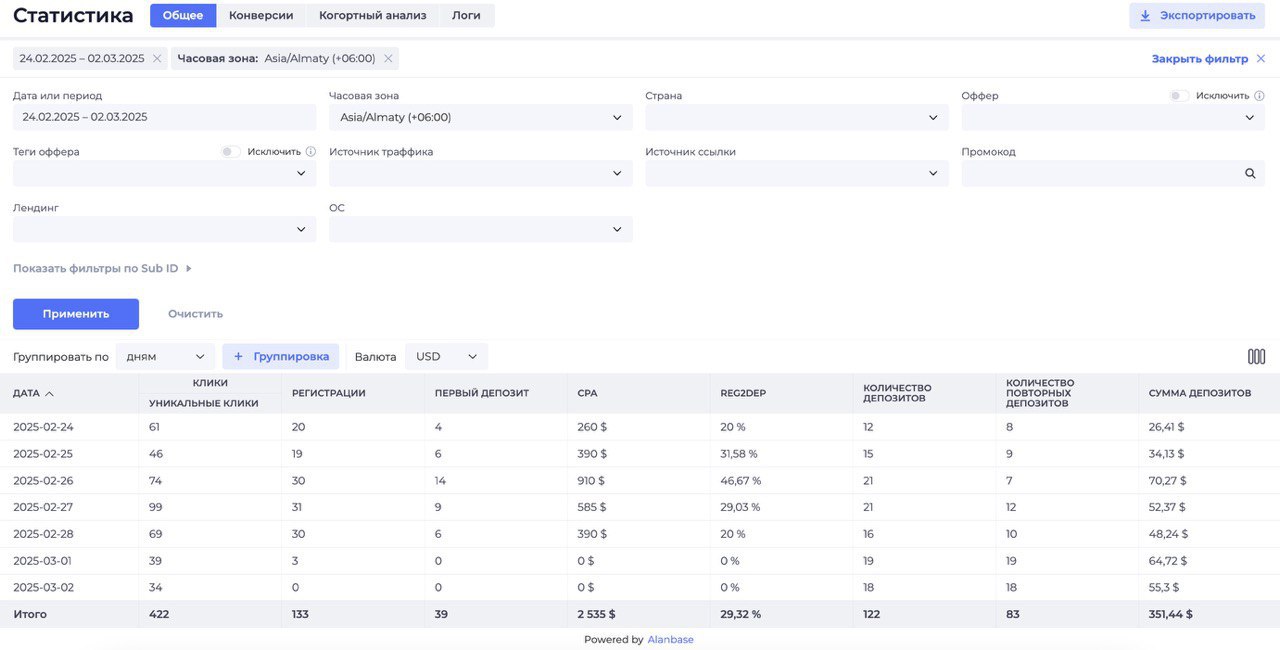Image resolution: width=1280 pixels, height=650 pixels.
Task: Toggle Исключить switch for Оффер
Action: [x=1180, y=96]
